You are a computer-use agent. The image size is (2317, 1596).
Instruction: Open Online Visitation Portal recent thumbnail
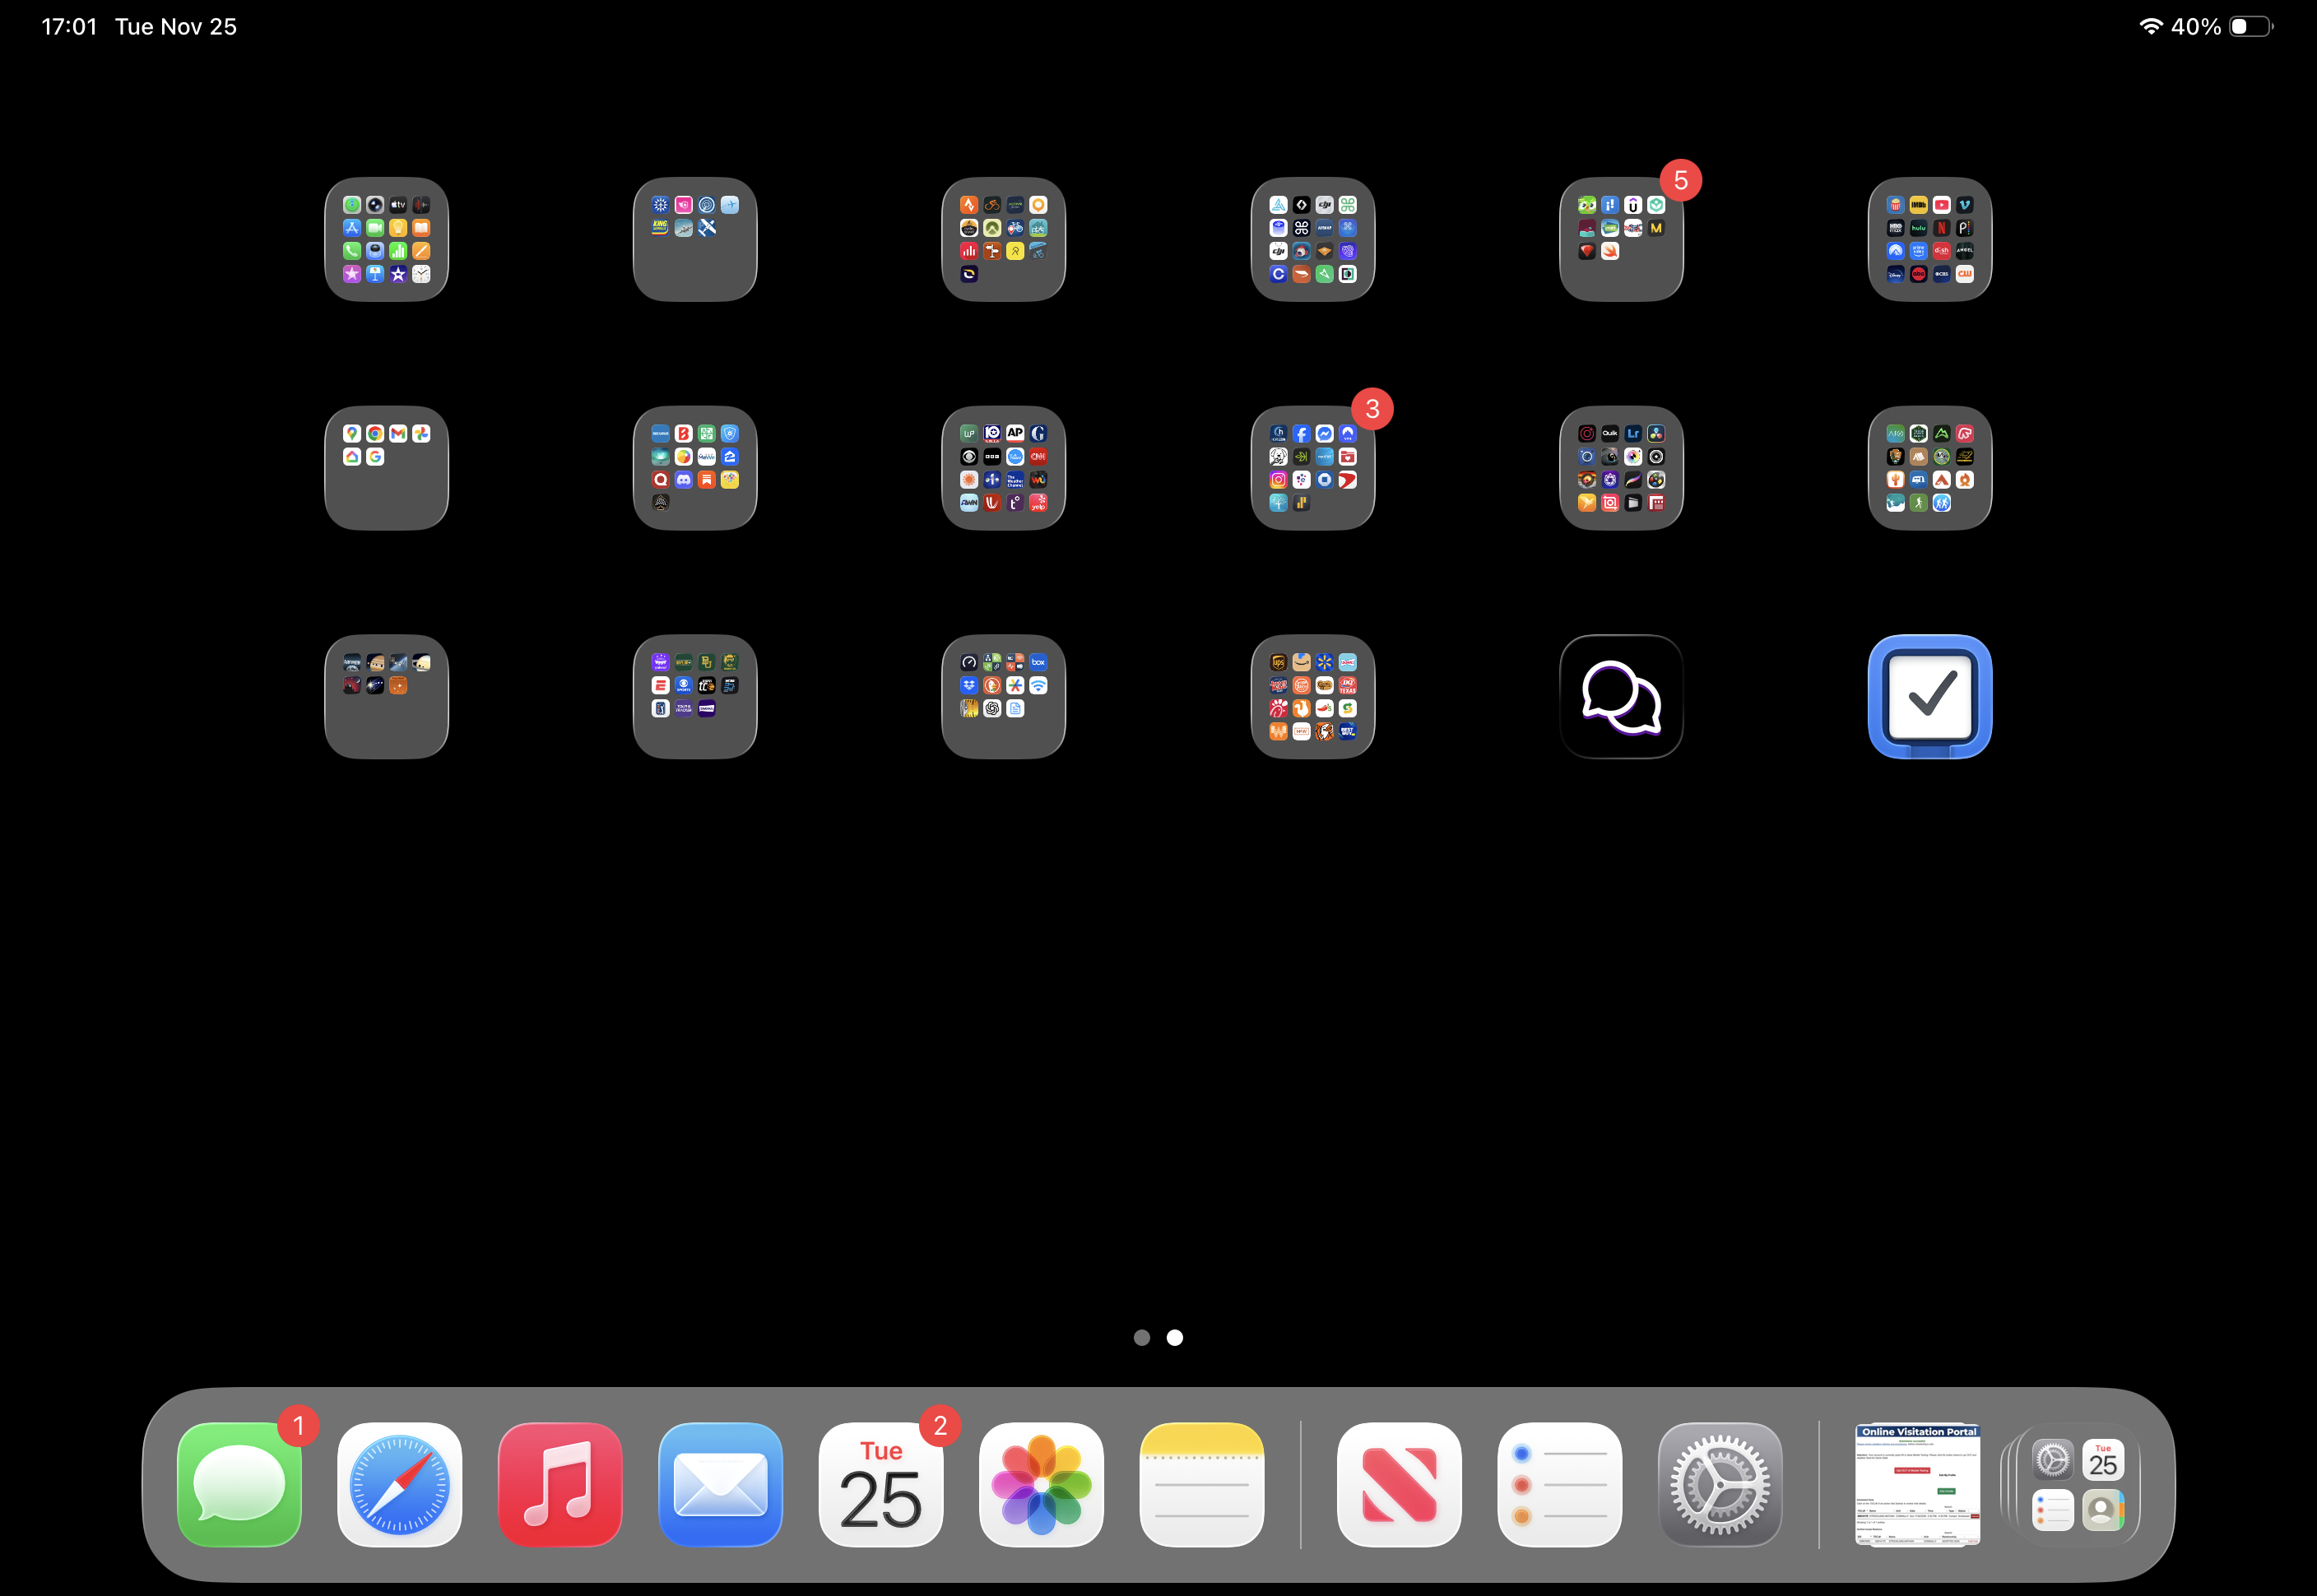(x=1917, y=1484)
